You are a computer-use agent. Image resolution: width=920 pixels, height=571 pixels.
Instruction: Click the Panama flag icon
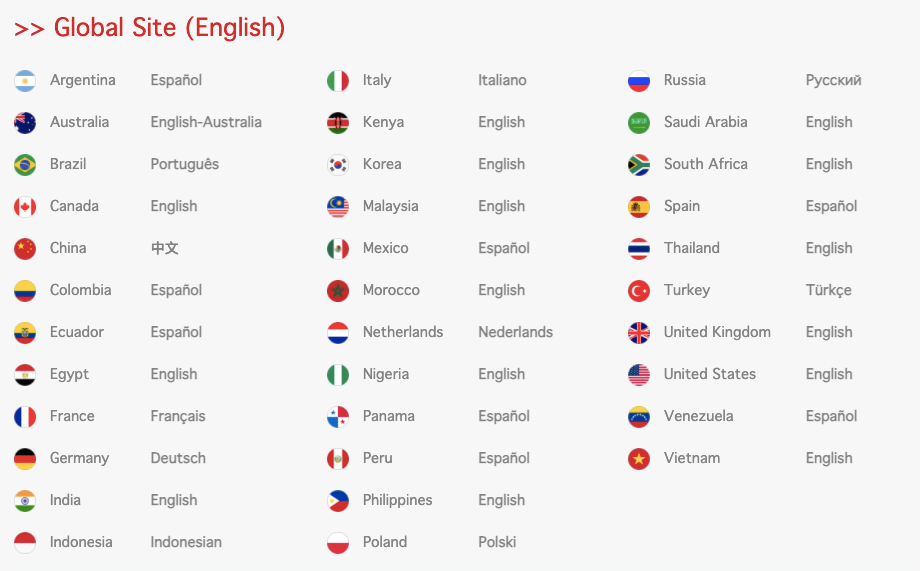click(338, 417)
